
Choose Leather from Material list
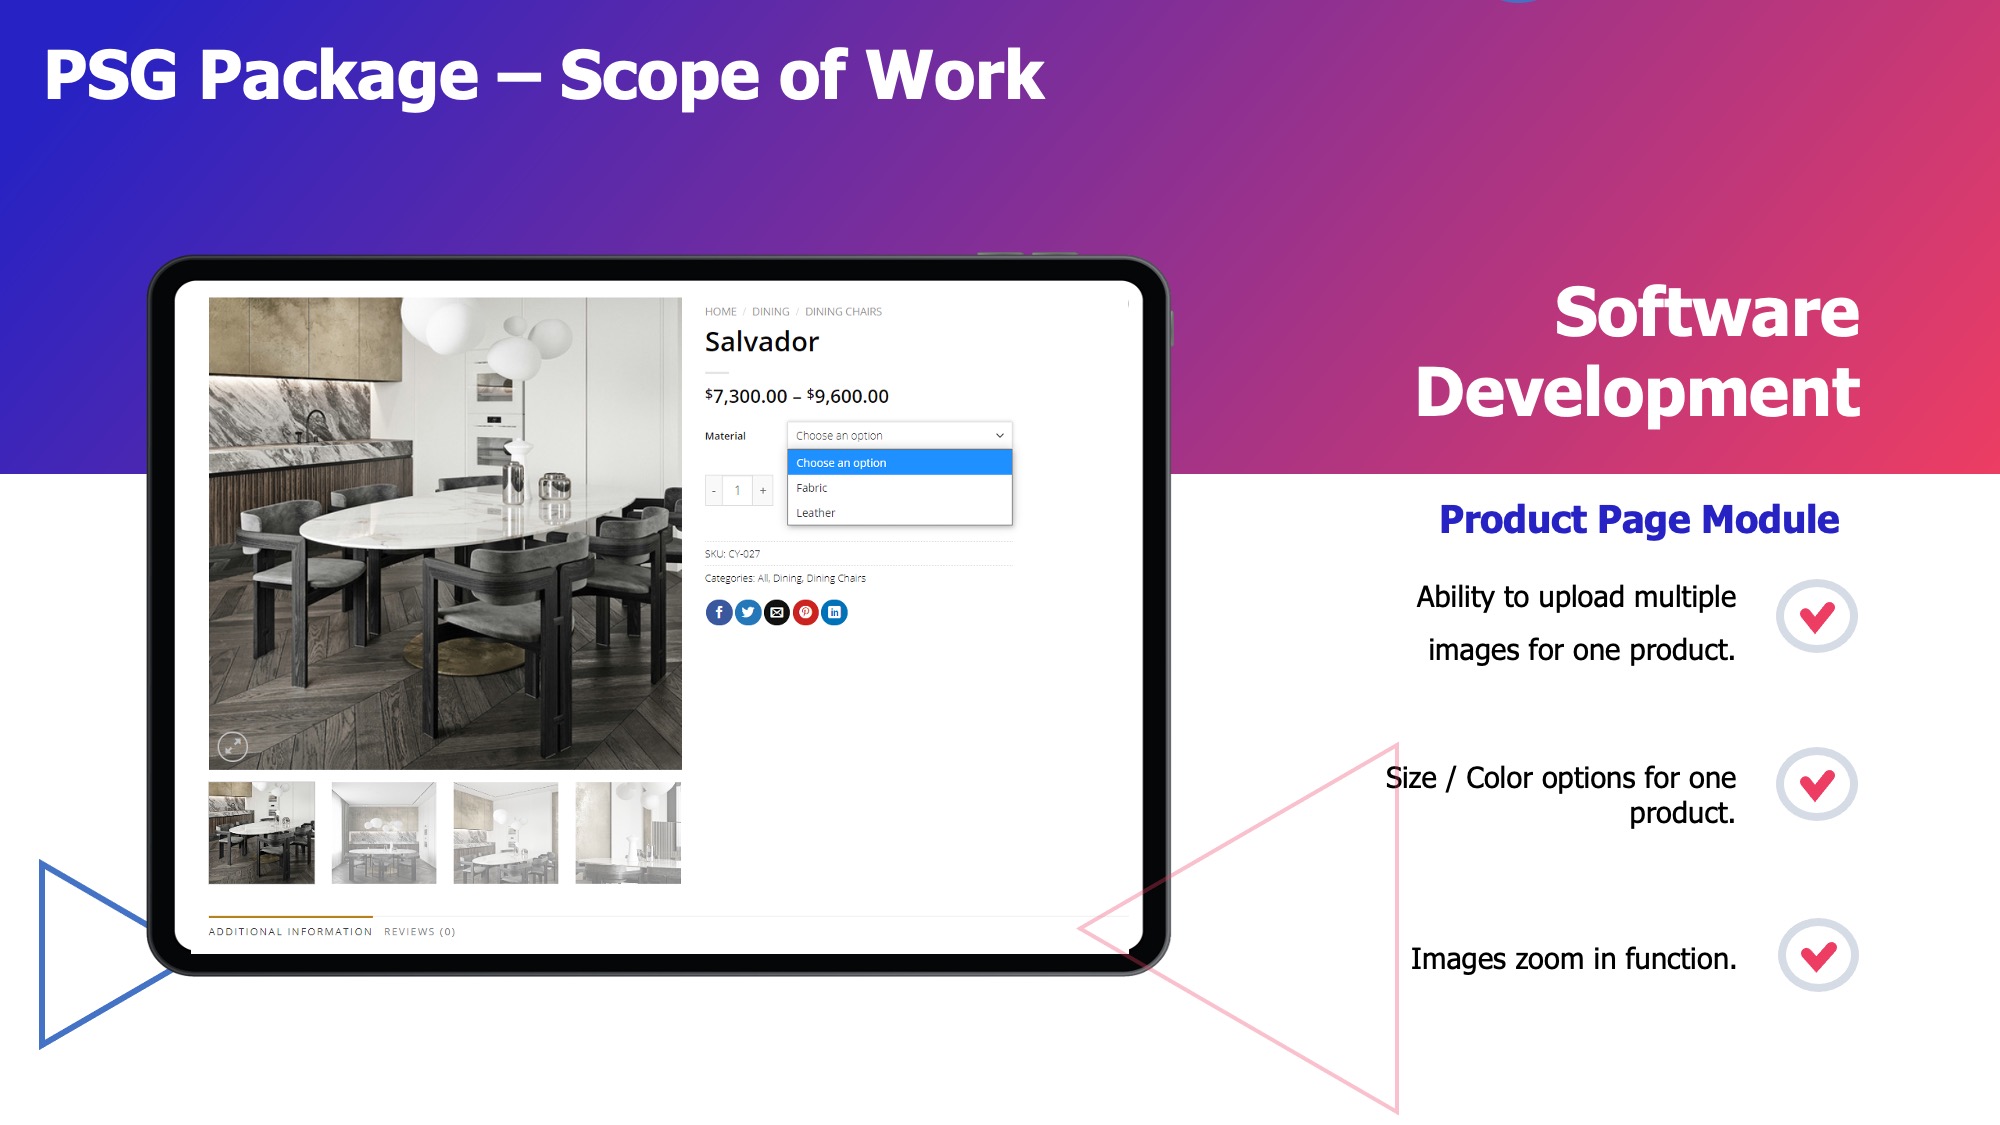point(899,513)
